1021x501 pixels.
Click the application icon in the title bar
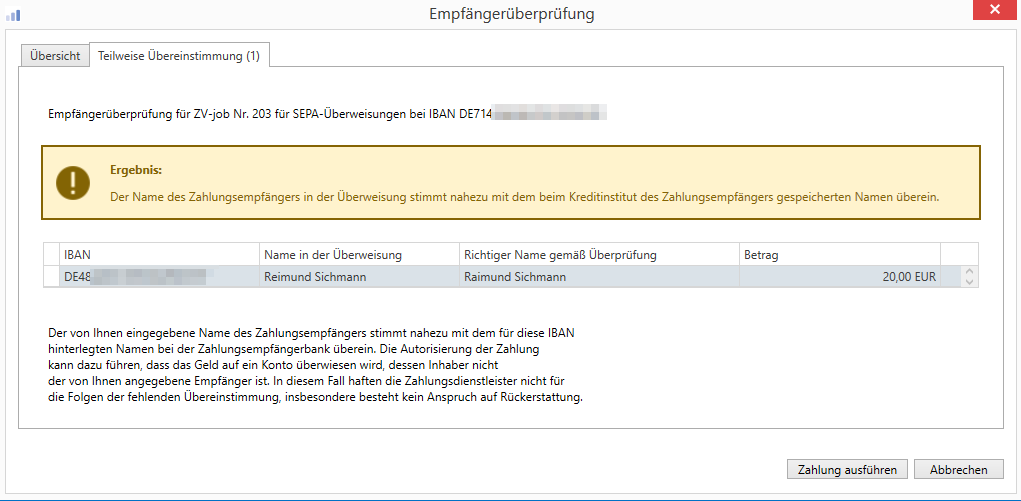point(14,14)
